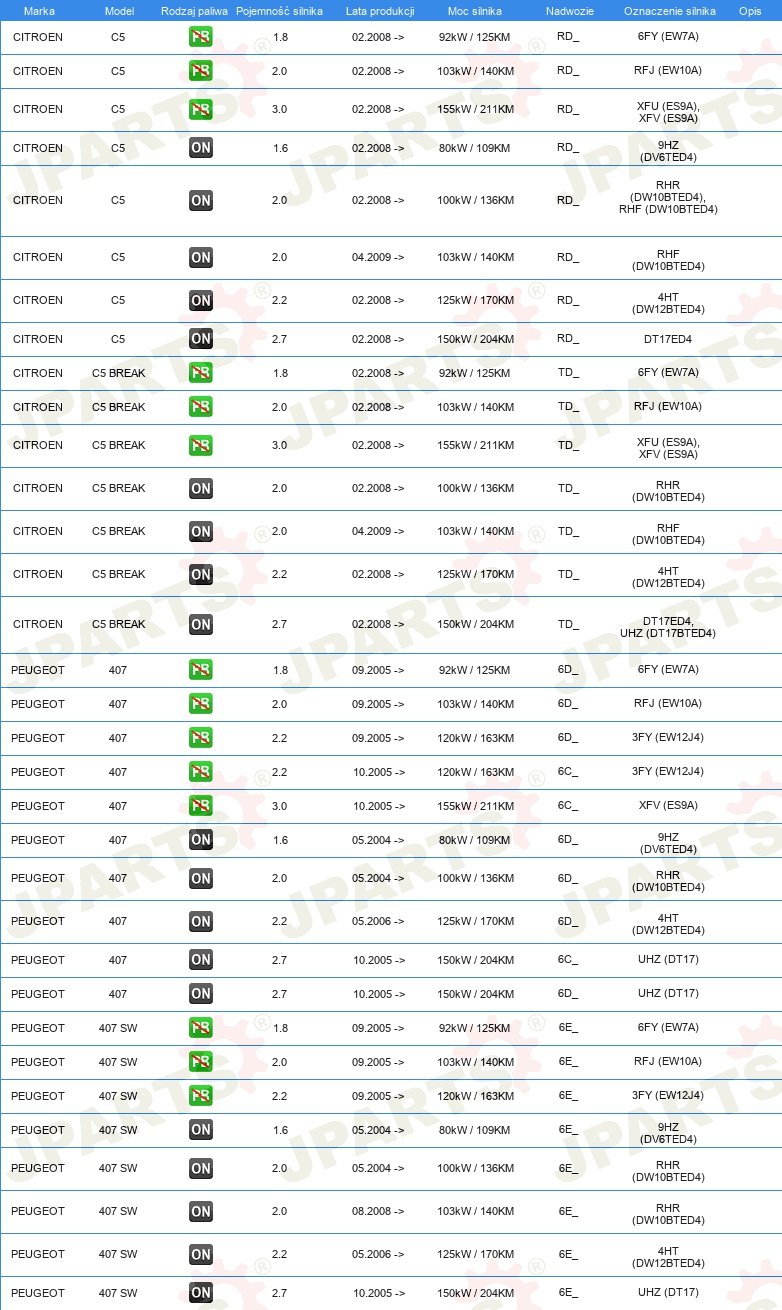The width and height of the screenshot is (782, 1310).
Task: Click ON diesel icon in 407 6C_ 2.7 row
Action: click(201, 960)
